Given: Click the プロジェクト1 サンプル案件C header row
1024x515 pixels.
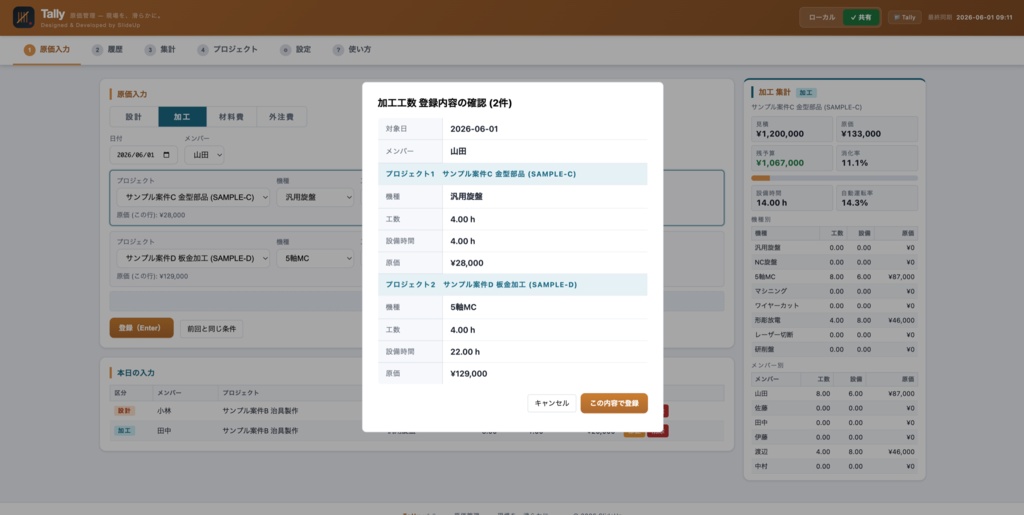Looking at the screenshot, I should pyautogui.click(x=513, y=174).
